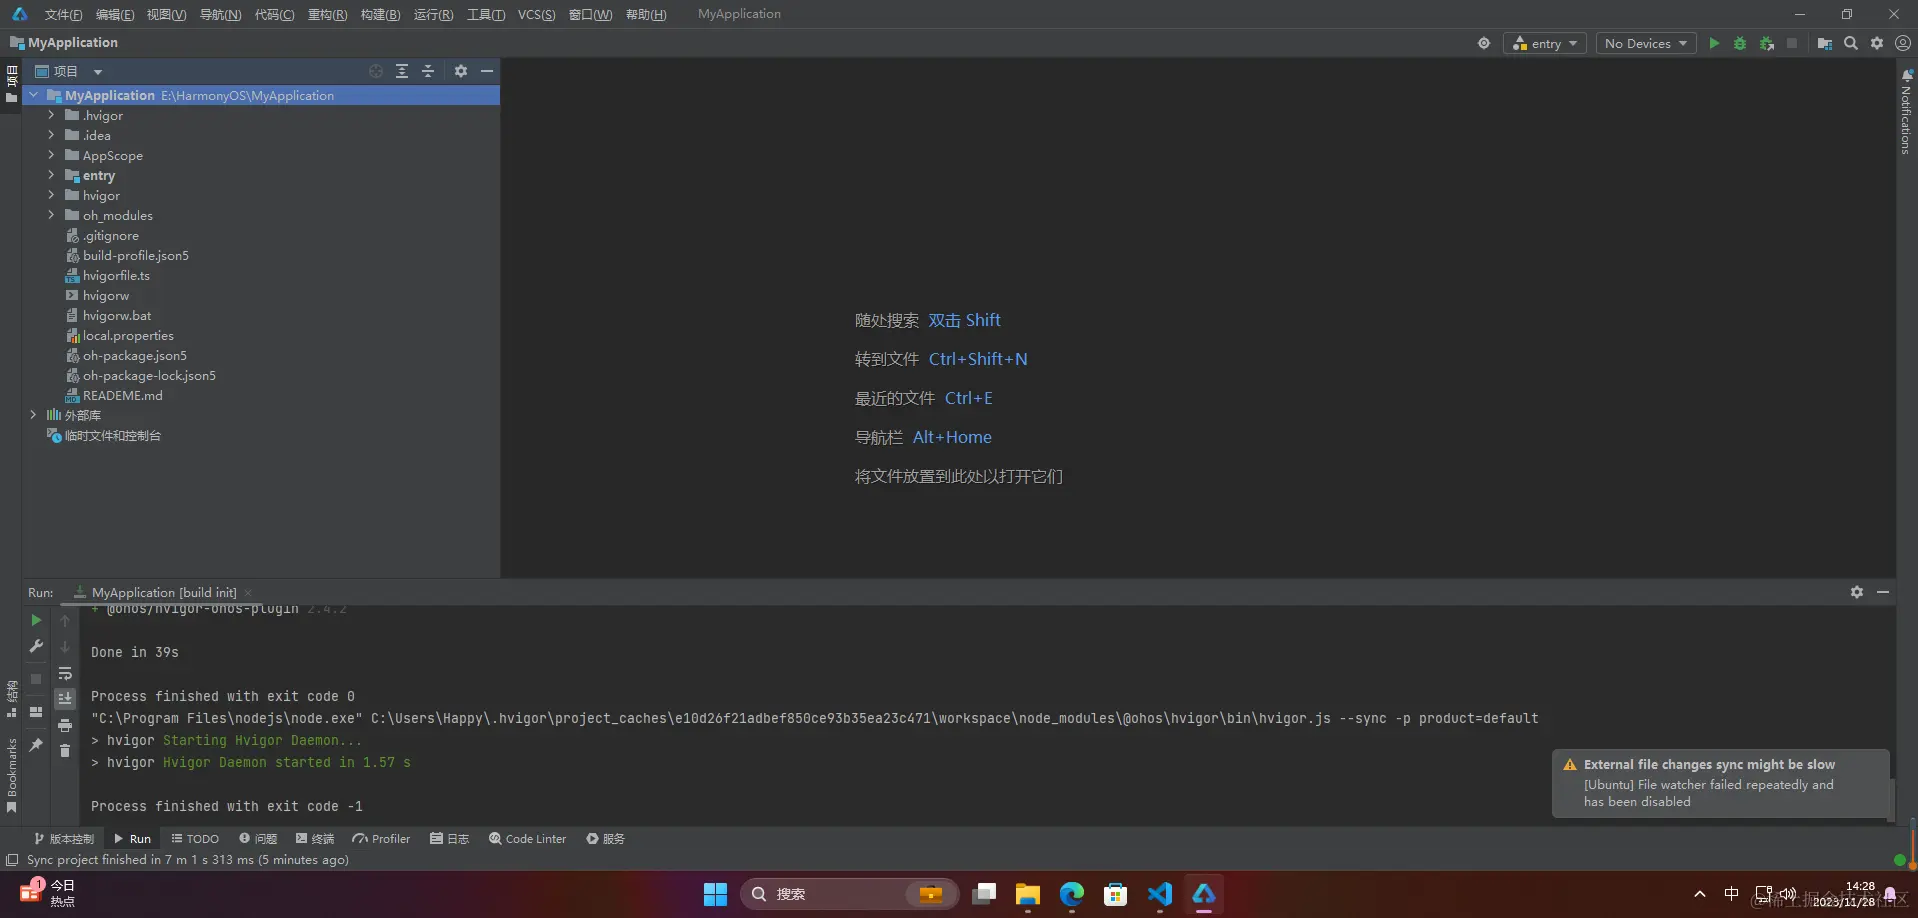Open the 版本控制 tab
The height and width of the screenshot is (918, 1918).
[64, 839]
